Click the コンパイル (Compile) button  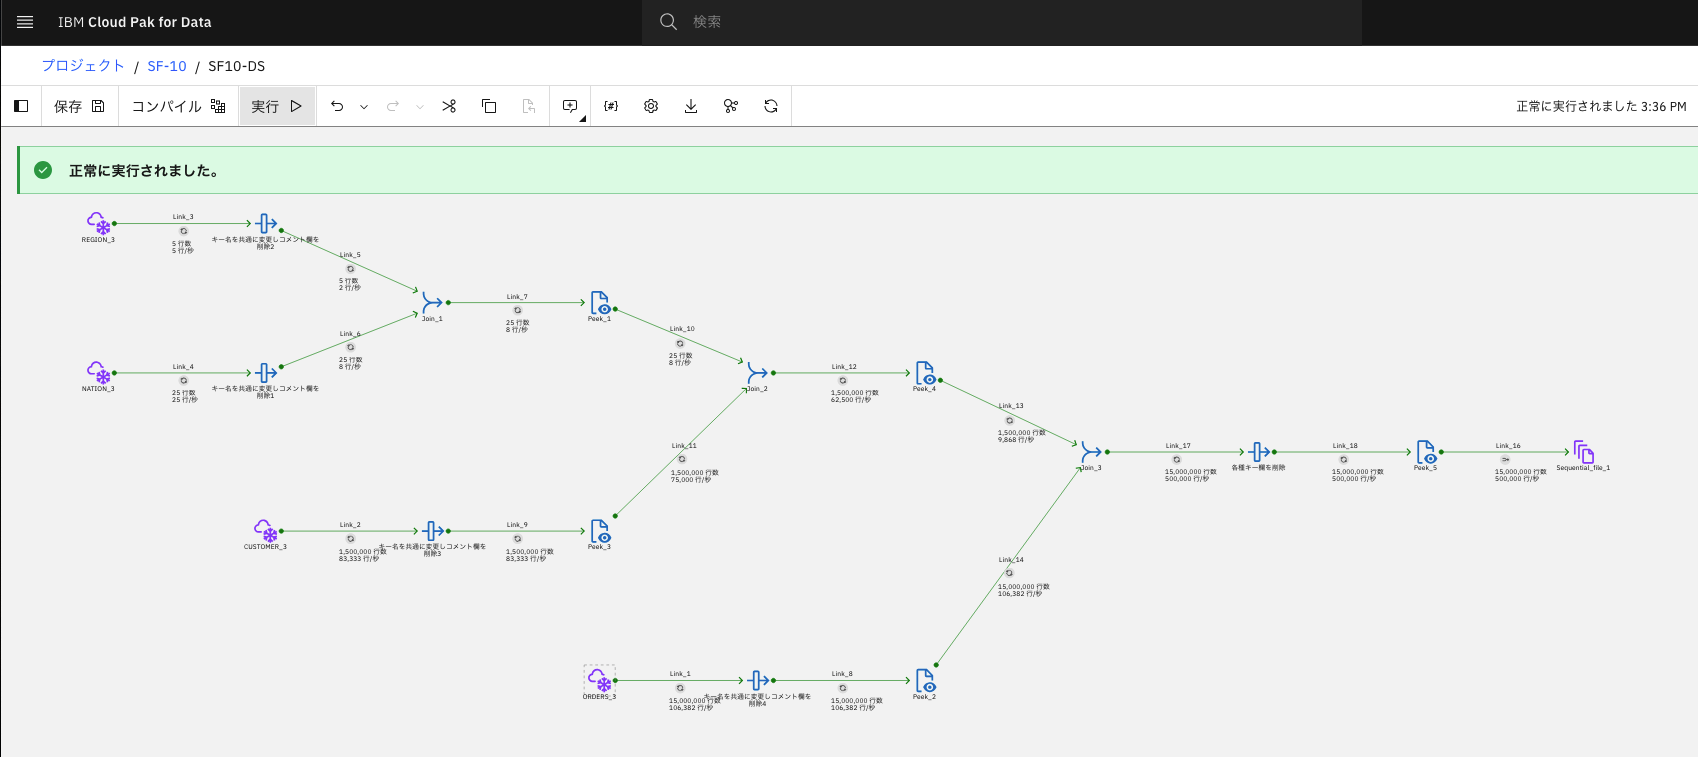pos(179,106)
